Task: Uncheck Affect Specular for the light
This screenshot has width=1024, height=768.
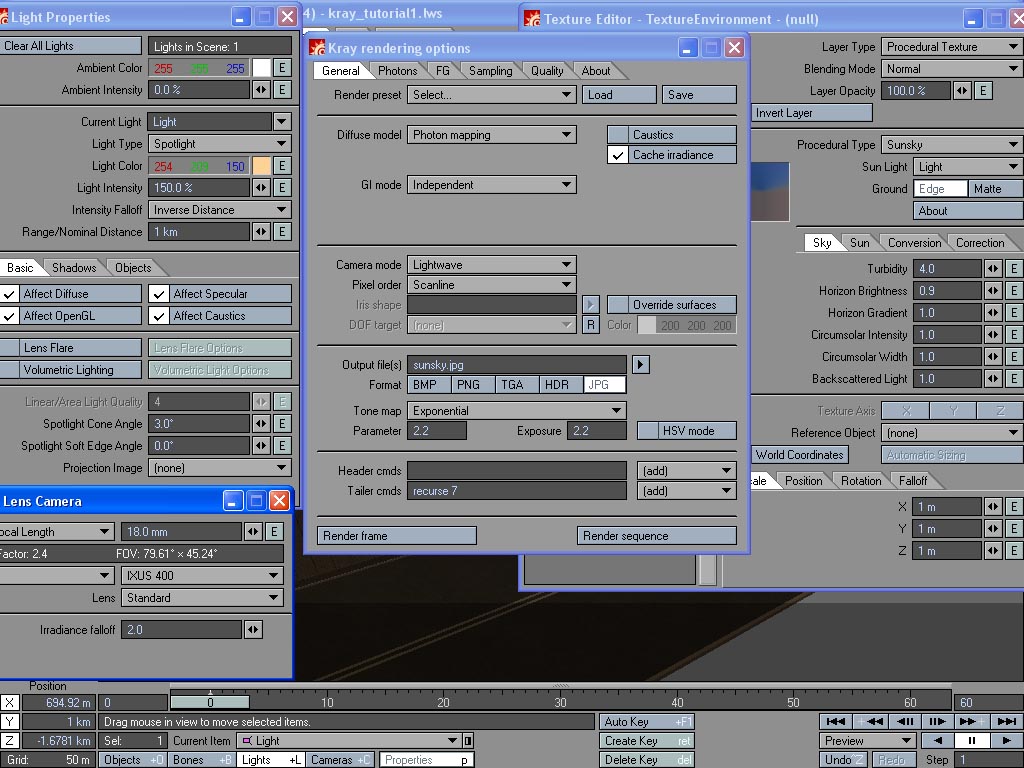Action: (x=159, y=294)
